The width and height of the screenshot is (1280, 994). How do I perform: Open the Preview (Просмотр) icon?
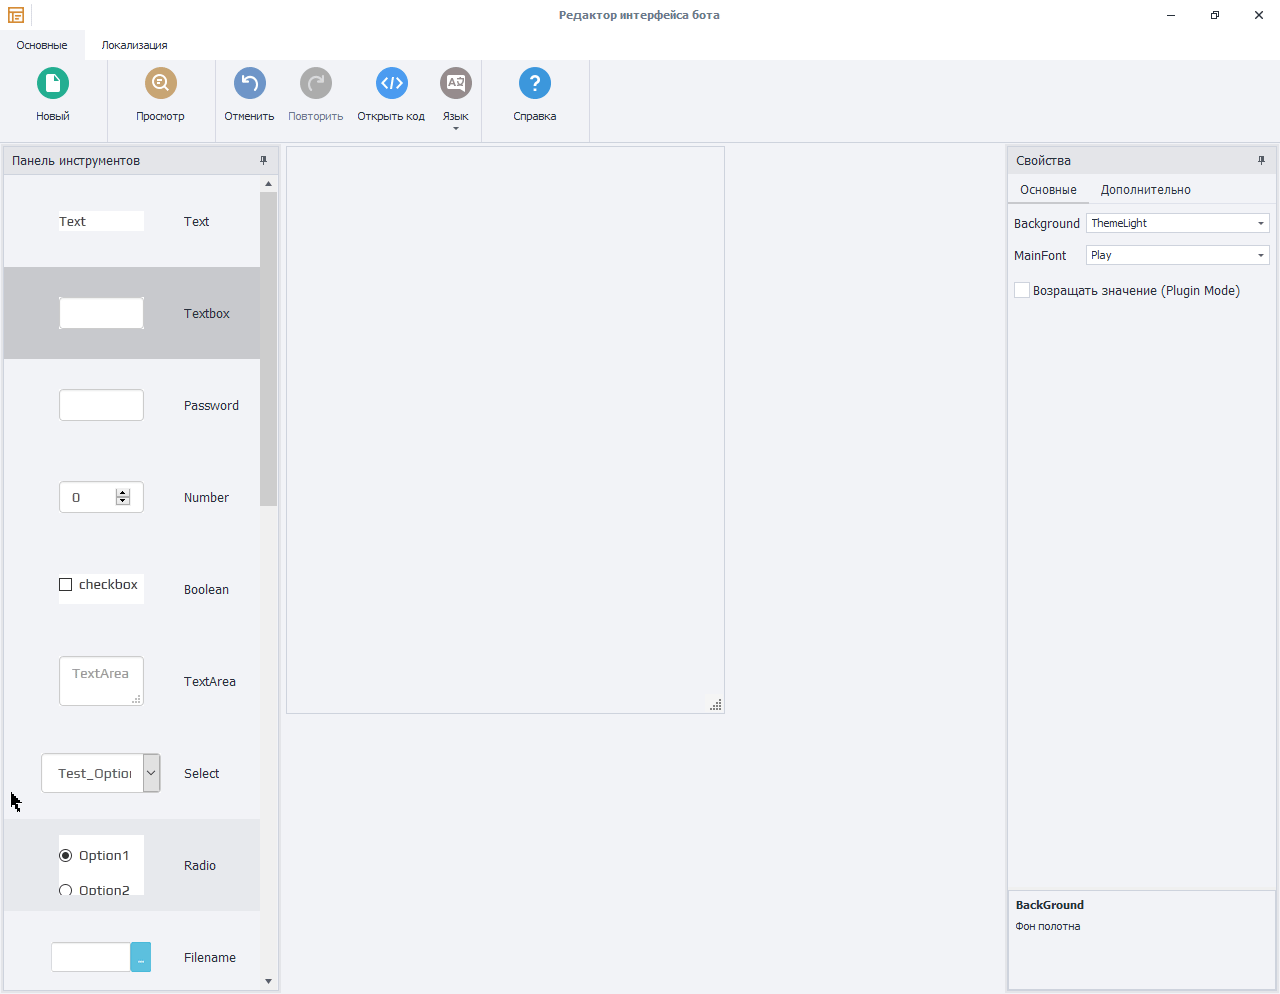[x=160, y=84]
